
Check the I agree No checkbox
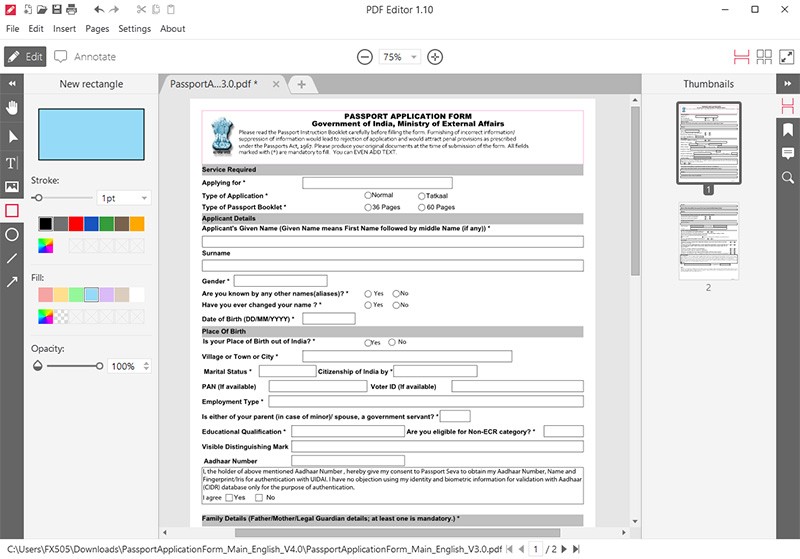tap(259, 498)
